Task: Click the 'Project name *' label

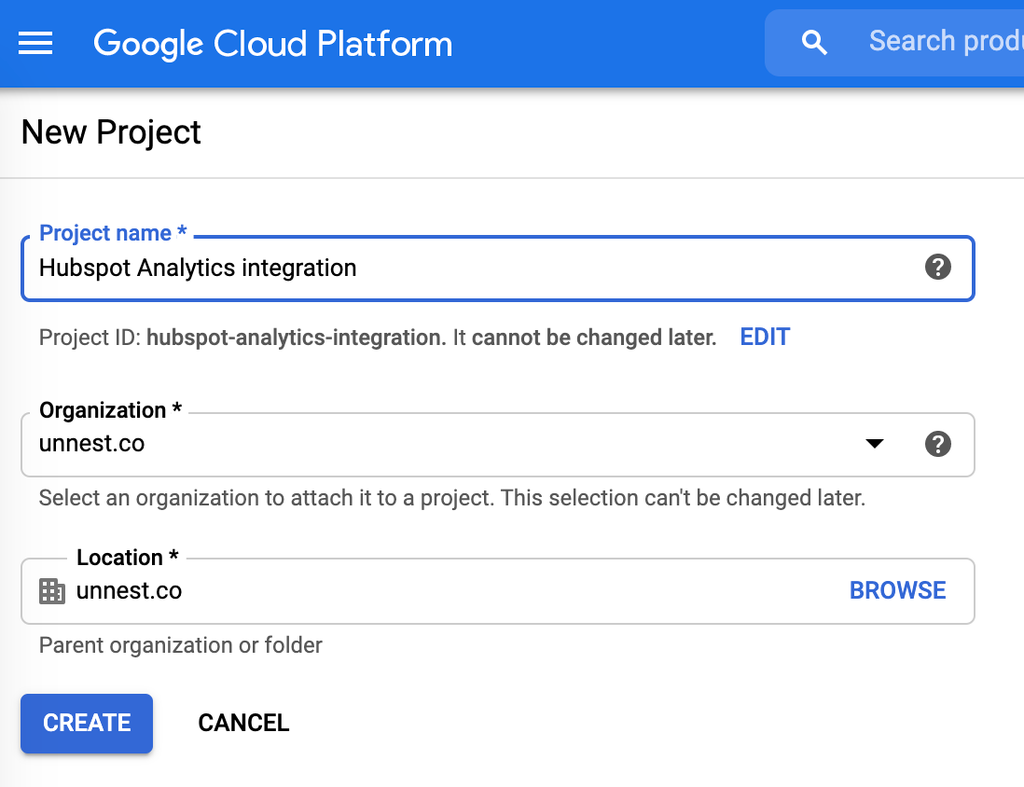Action: [x=113, y=233]
